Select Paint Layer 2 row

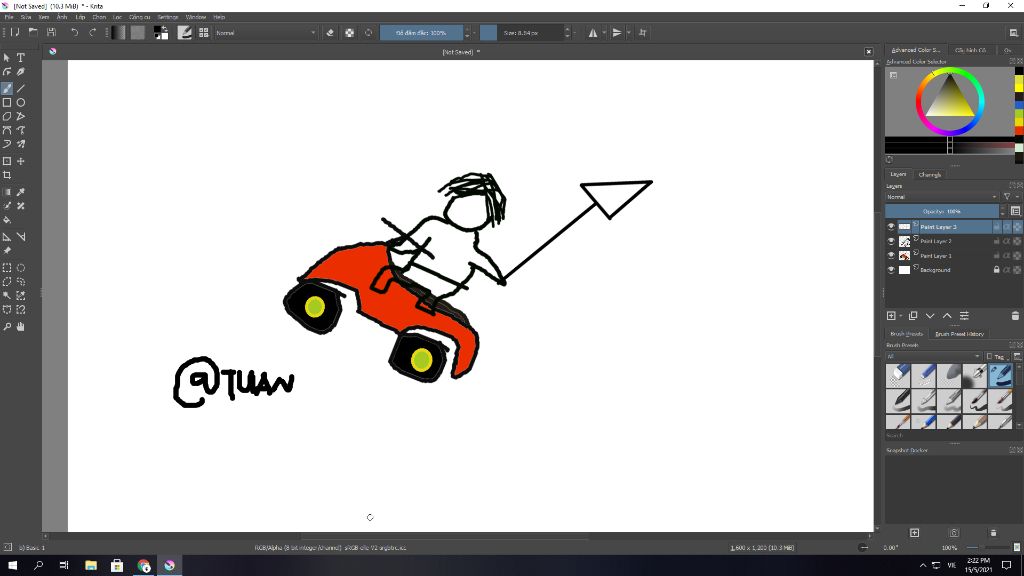pyautogui.click(x=952, y=241)
